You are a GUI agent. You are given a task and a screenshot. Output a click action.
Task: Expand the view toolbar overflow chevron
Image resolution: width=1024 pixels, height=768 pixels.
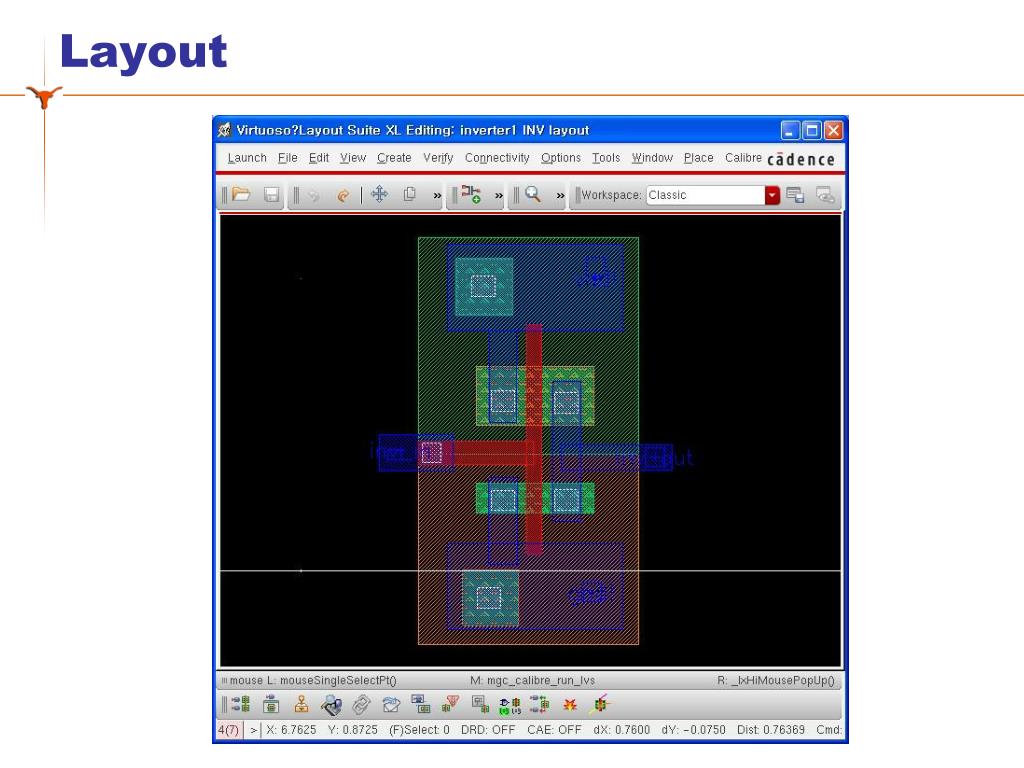[560, 195]
